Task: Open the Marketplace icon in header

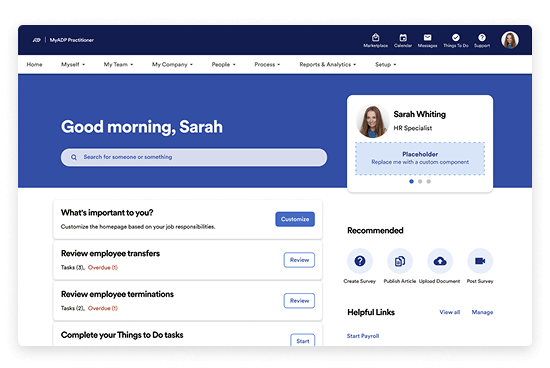Action: [x=375, y=37]
